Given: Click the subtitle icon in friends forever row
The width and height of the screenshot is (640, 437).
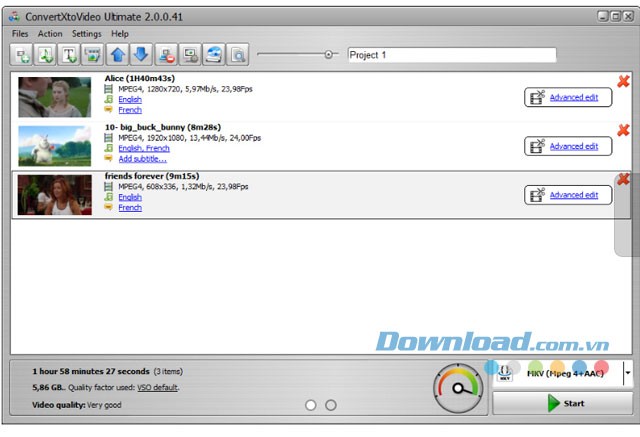Looking at the screenshot, I should pos(108,207).
